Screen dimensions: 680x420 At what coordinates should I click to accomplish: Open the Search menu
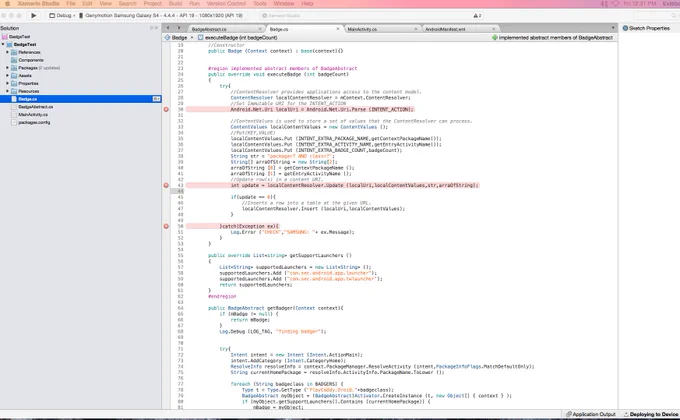(x=128, y=3)
